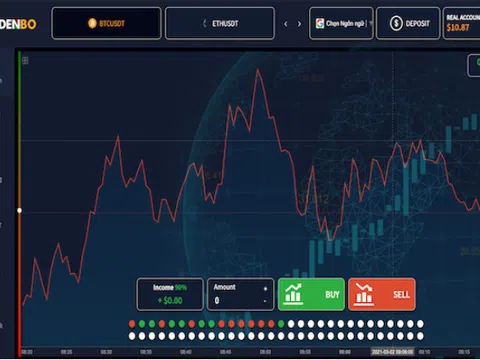Click the dollar sign deposit icon
Screen dimensions: 480x360
pos(396,23)
